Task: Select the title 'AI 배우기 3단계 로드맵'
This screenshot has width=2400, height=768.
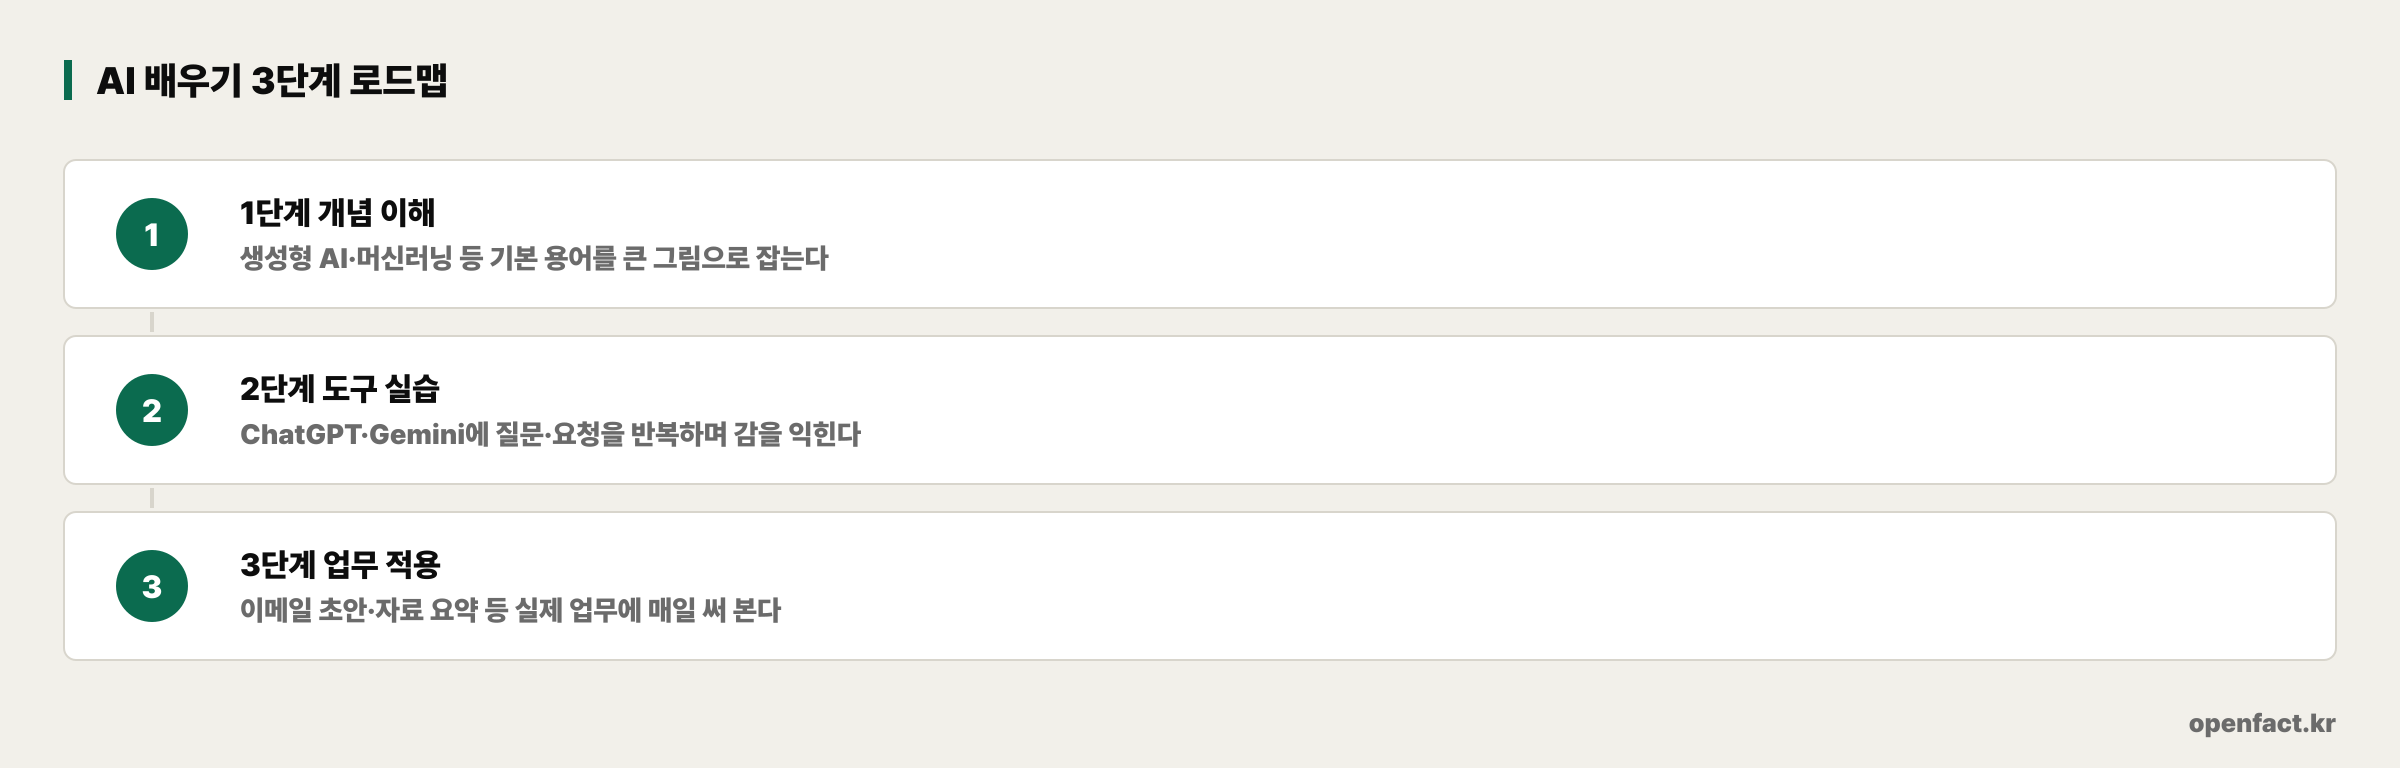Action: pos(272,80)
